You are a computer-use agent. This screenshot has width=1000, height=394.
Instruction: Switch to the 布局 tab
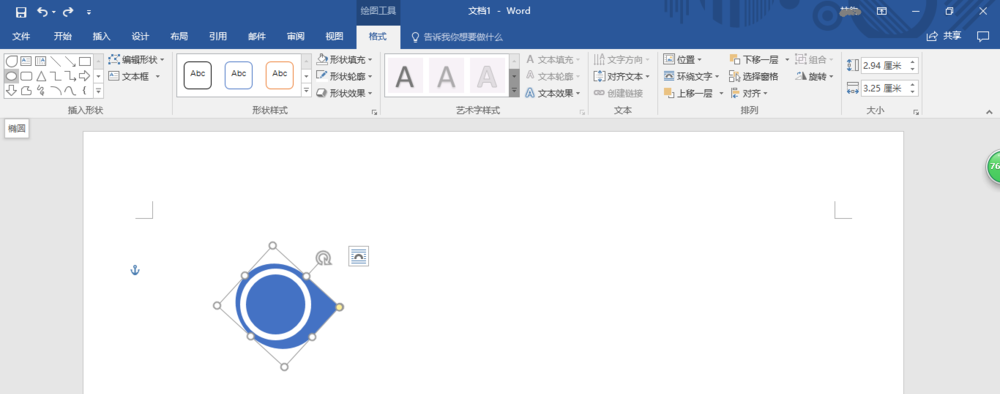click(179, 36)
